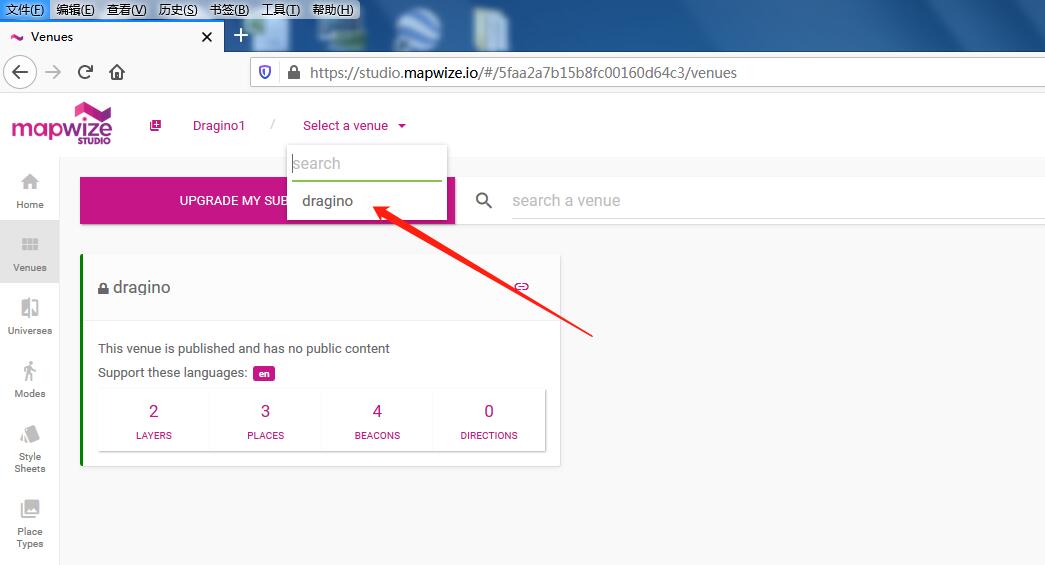
Task: Open the dragino venue card title
Action: (x=141, y=287)
